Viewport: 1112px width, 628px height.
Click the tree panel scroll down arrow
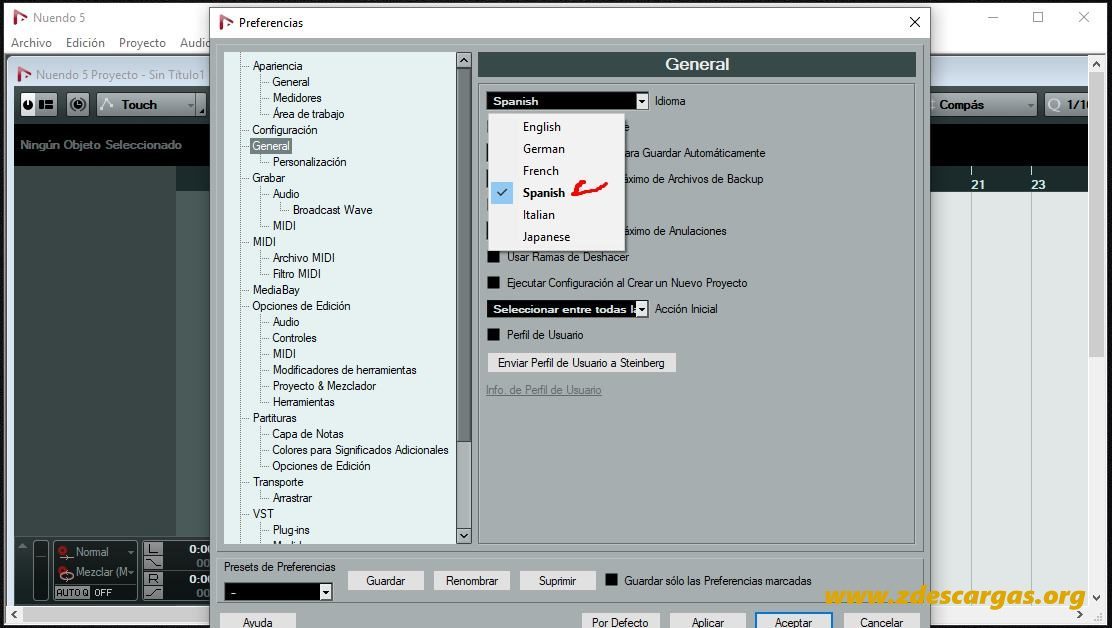pyautogui.click(x=464, y=536)
